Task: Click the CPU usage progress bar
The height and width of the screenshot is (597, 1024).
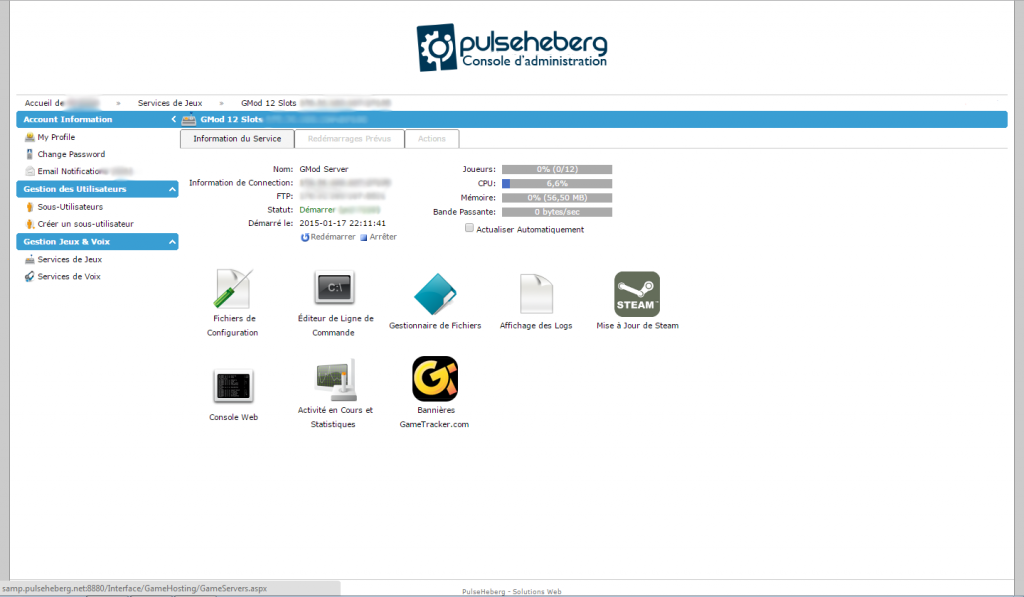Action: pos(556,184)
